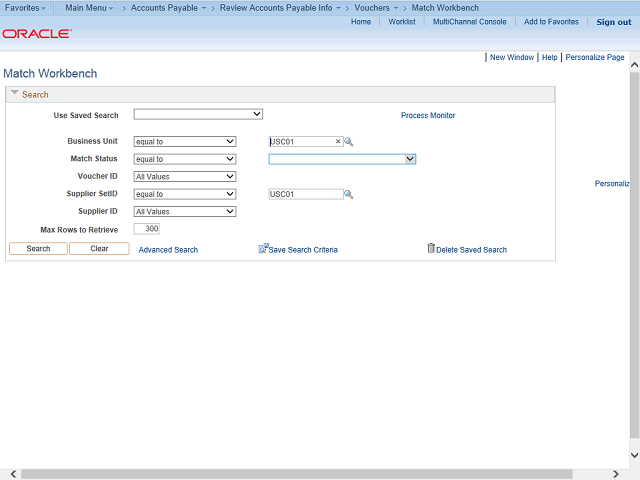Open the Match Status operator dropdown
This screenshot has width=640, height=480.
coord(185,159)
